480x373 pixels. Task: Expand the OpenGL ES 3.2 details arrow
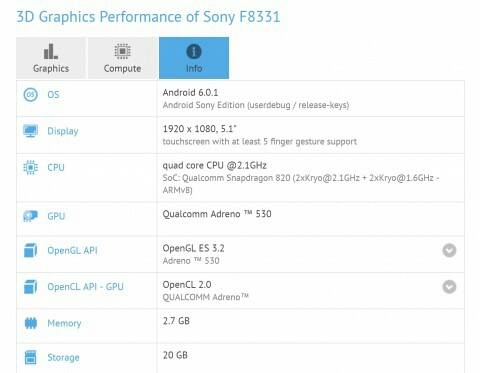coord(449,250)
